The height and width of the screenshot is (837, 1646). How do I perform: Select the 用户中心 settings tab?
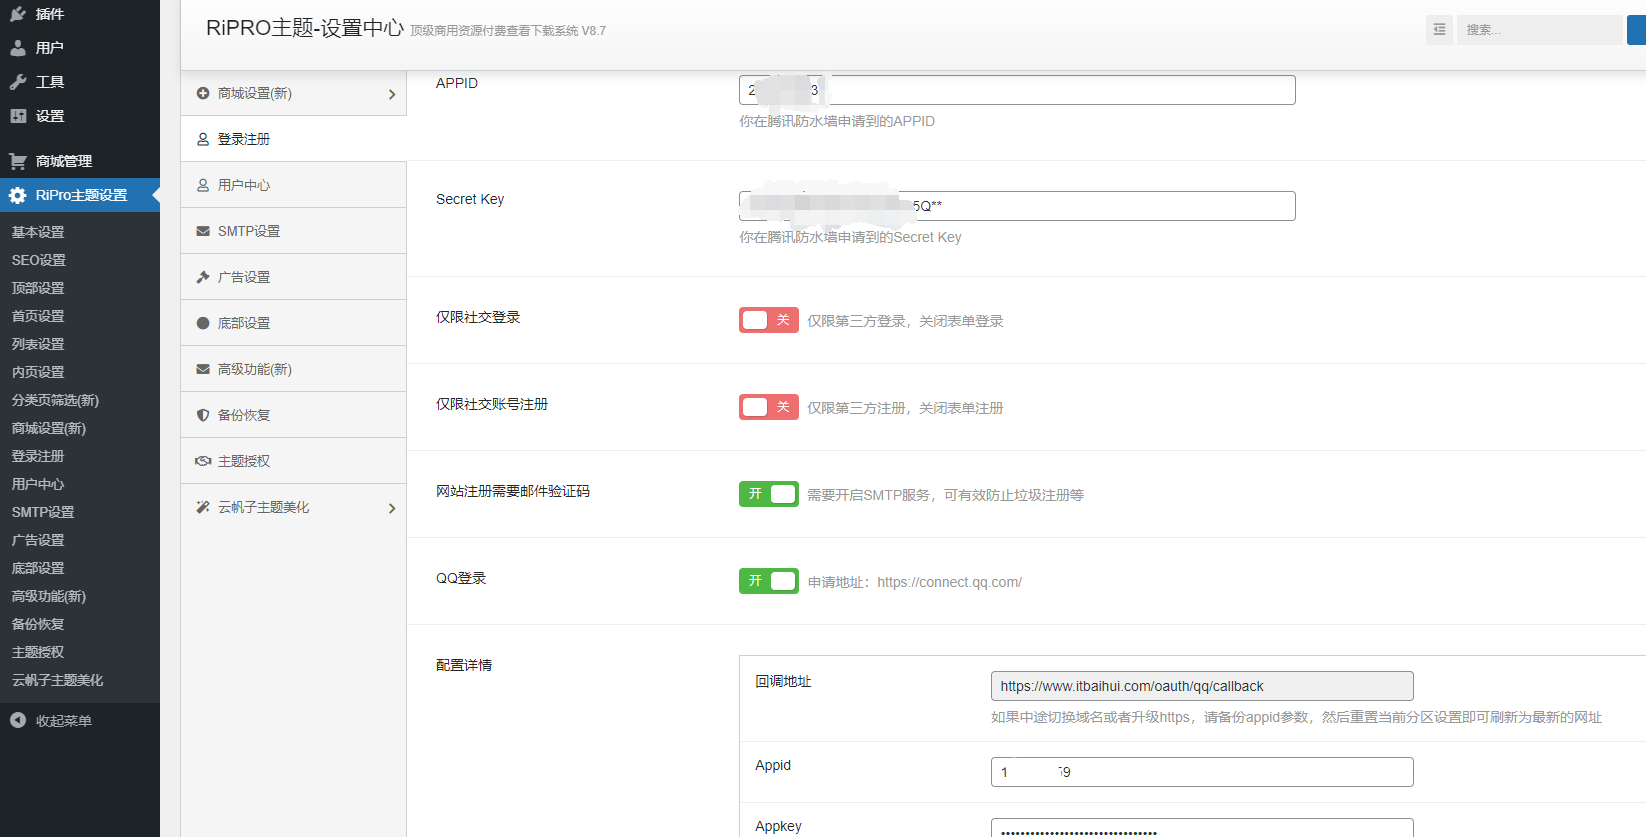(244, 185)
